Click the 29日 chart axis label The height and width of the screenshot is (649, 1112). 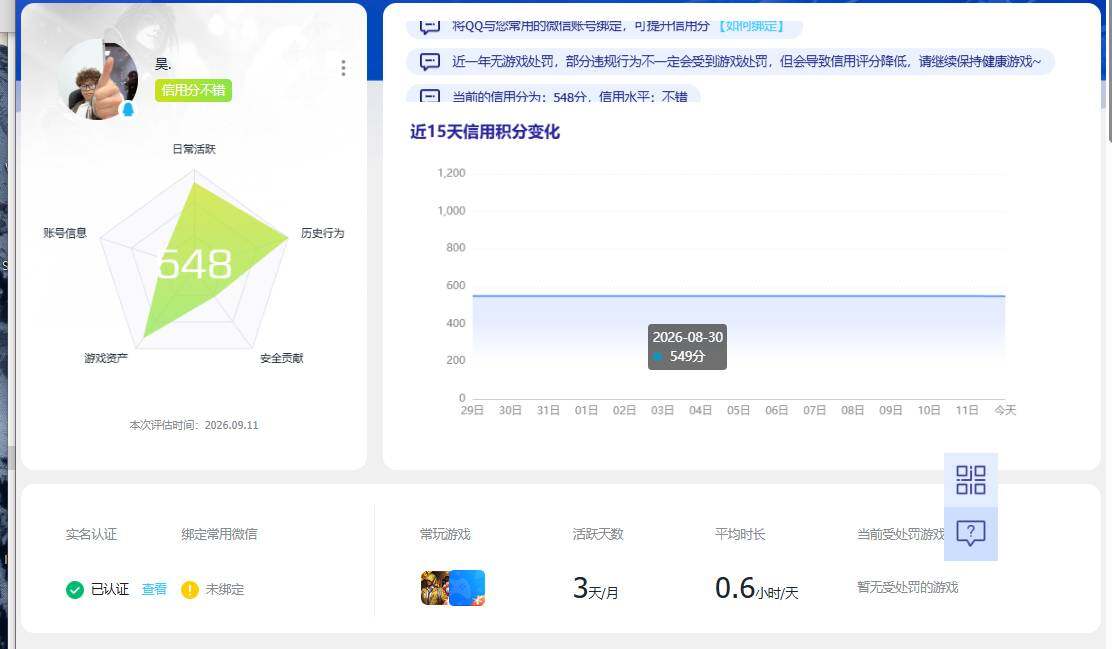click(x=472, y=410)
